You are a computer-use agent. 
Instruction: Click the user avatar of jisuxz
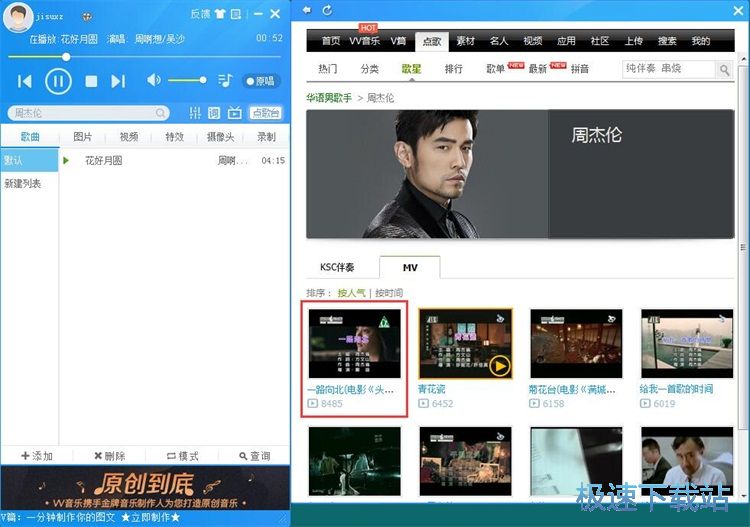click(x=18, y=16)
